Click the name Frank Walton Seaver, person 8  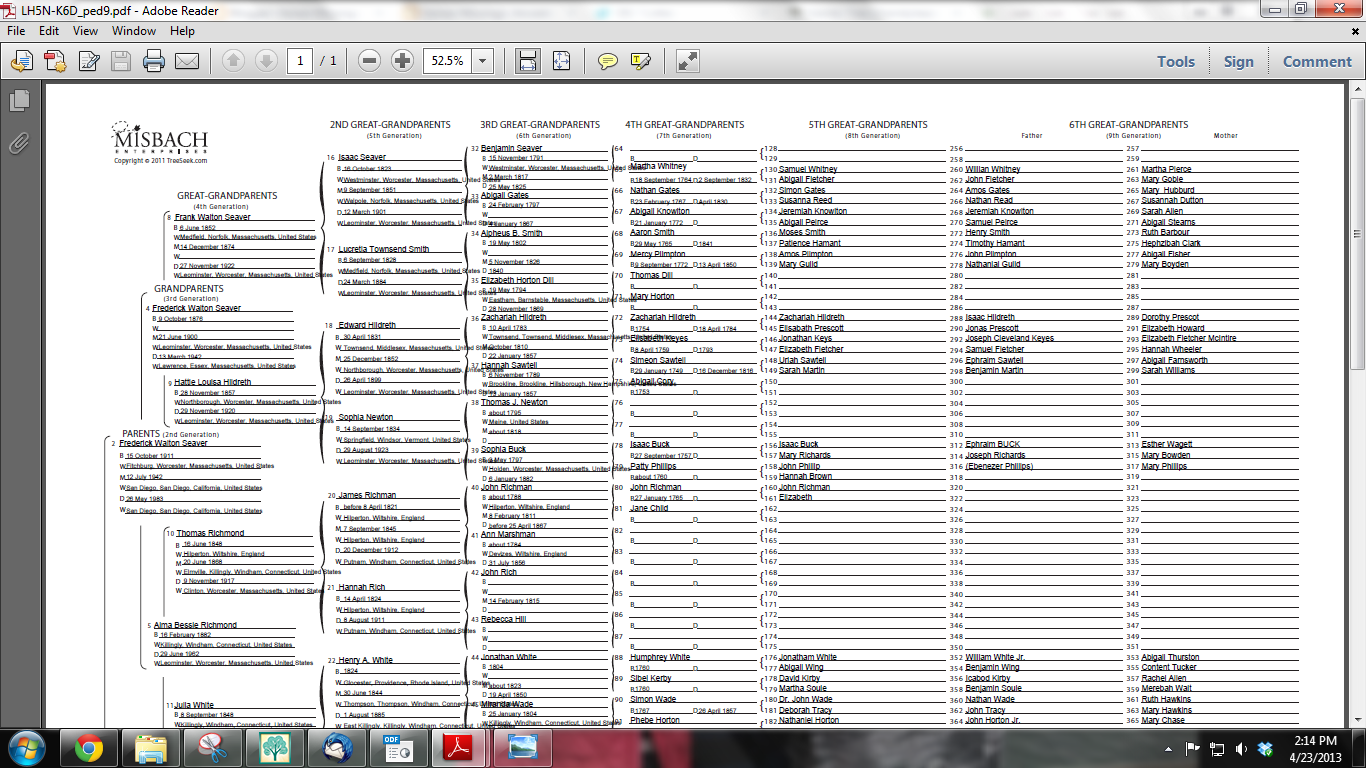[x=213, y=217]
